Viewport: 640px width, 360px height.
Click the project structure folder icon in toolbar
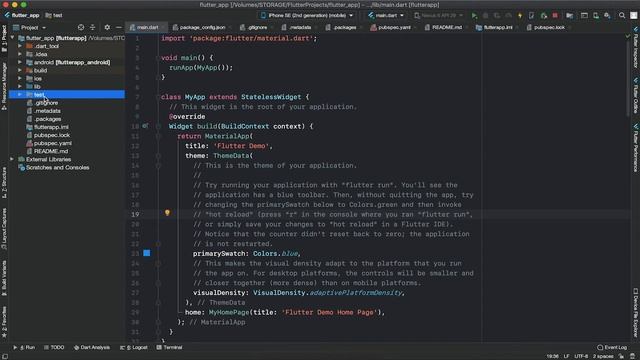pyautogui.click(x=569, y=16)
